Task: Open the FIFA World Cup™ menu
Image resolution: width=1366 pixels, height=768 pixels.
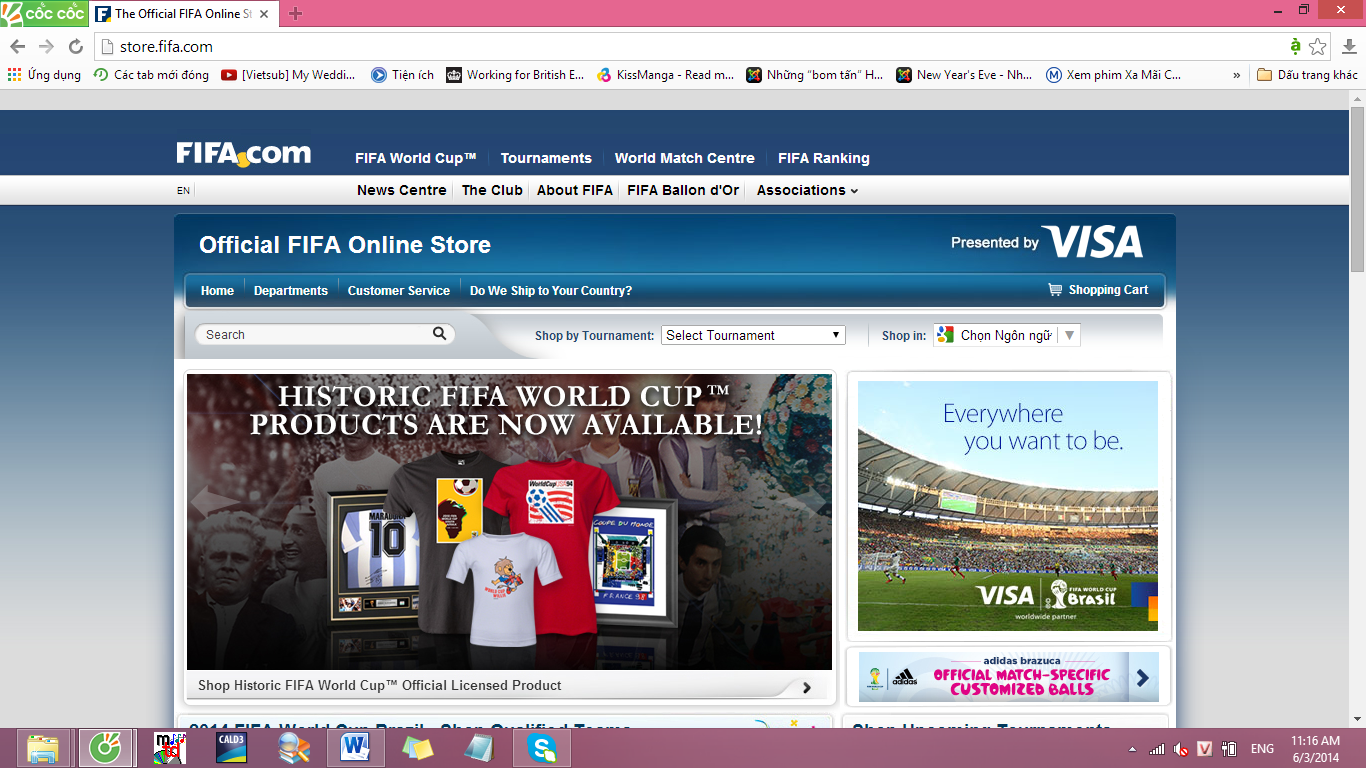Action: coord(416,158)
